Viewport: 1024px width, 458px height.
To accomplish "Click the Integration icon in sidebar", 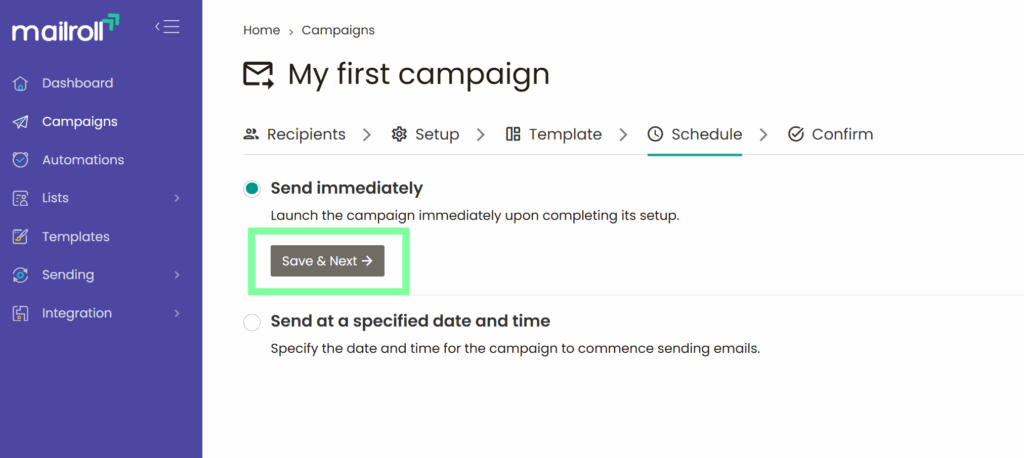I will 20,313.
